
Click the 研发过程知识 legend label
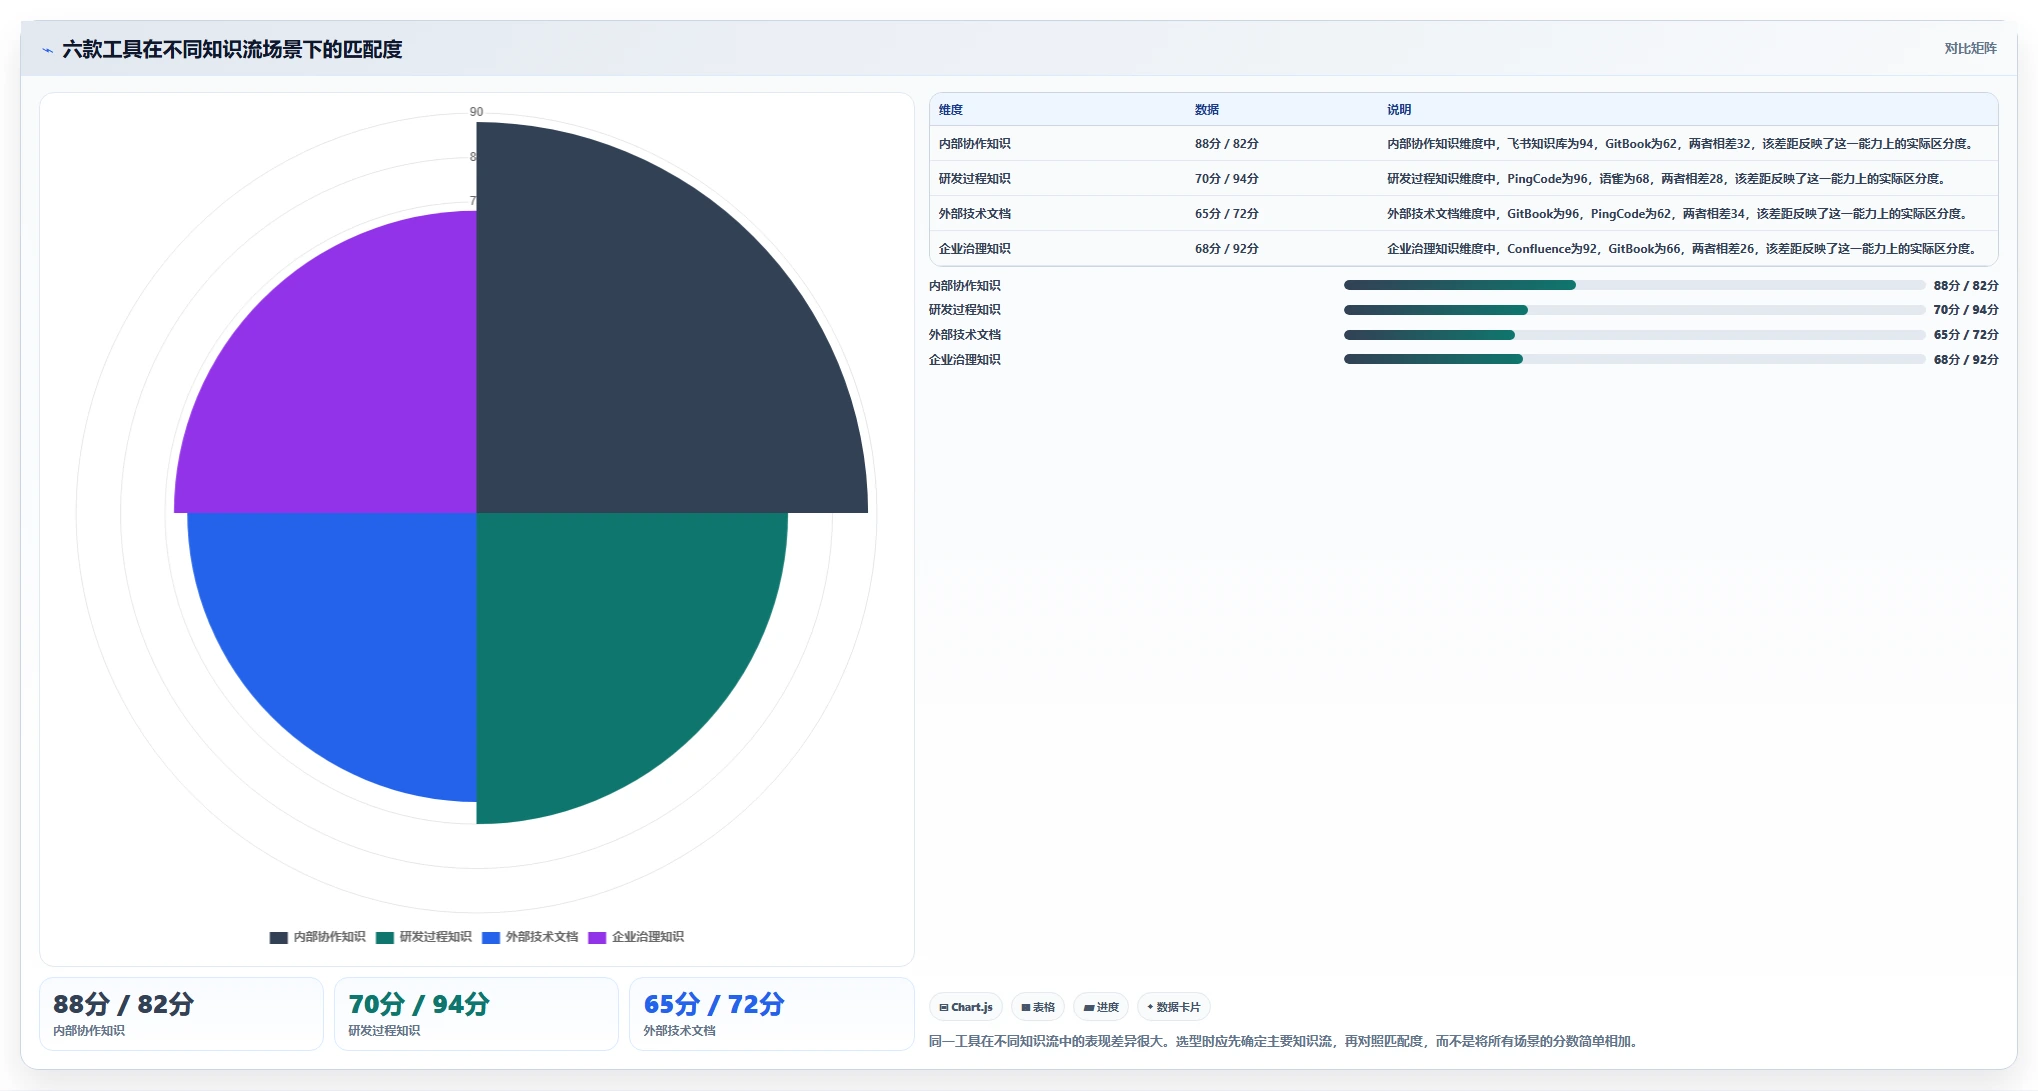point(435,937)
